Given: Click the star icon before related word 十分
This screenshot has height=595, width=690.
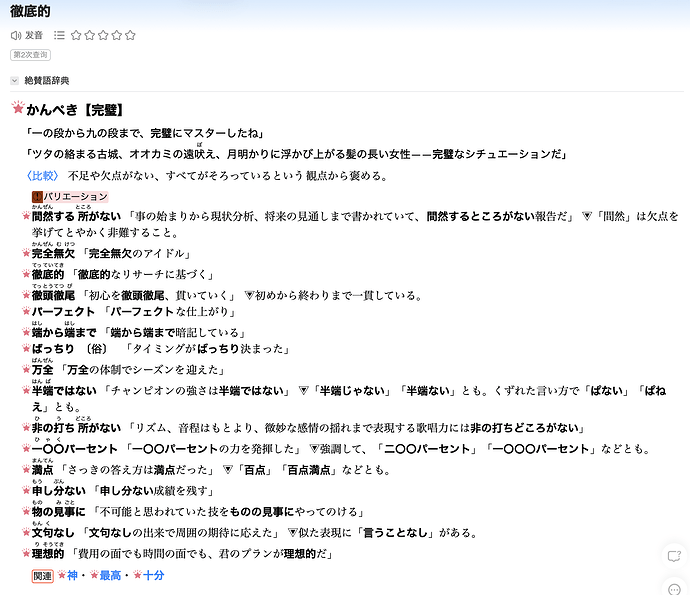Looking at the screenshot, I should (138, 575).
